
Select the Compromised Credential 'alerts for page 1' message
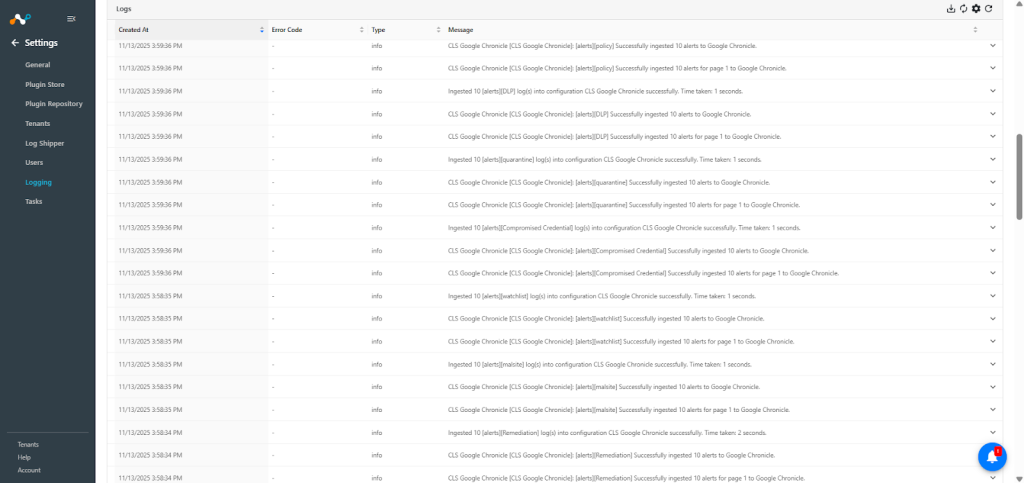click(x=643, y=273)
